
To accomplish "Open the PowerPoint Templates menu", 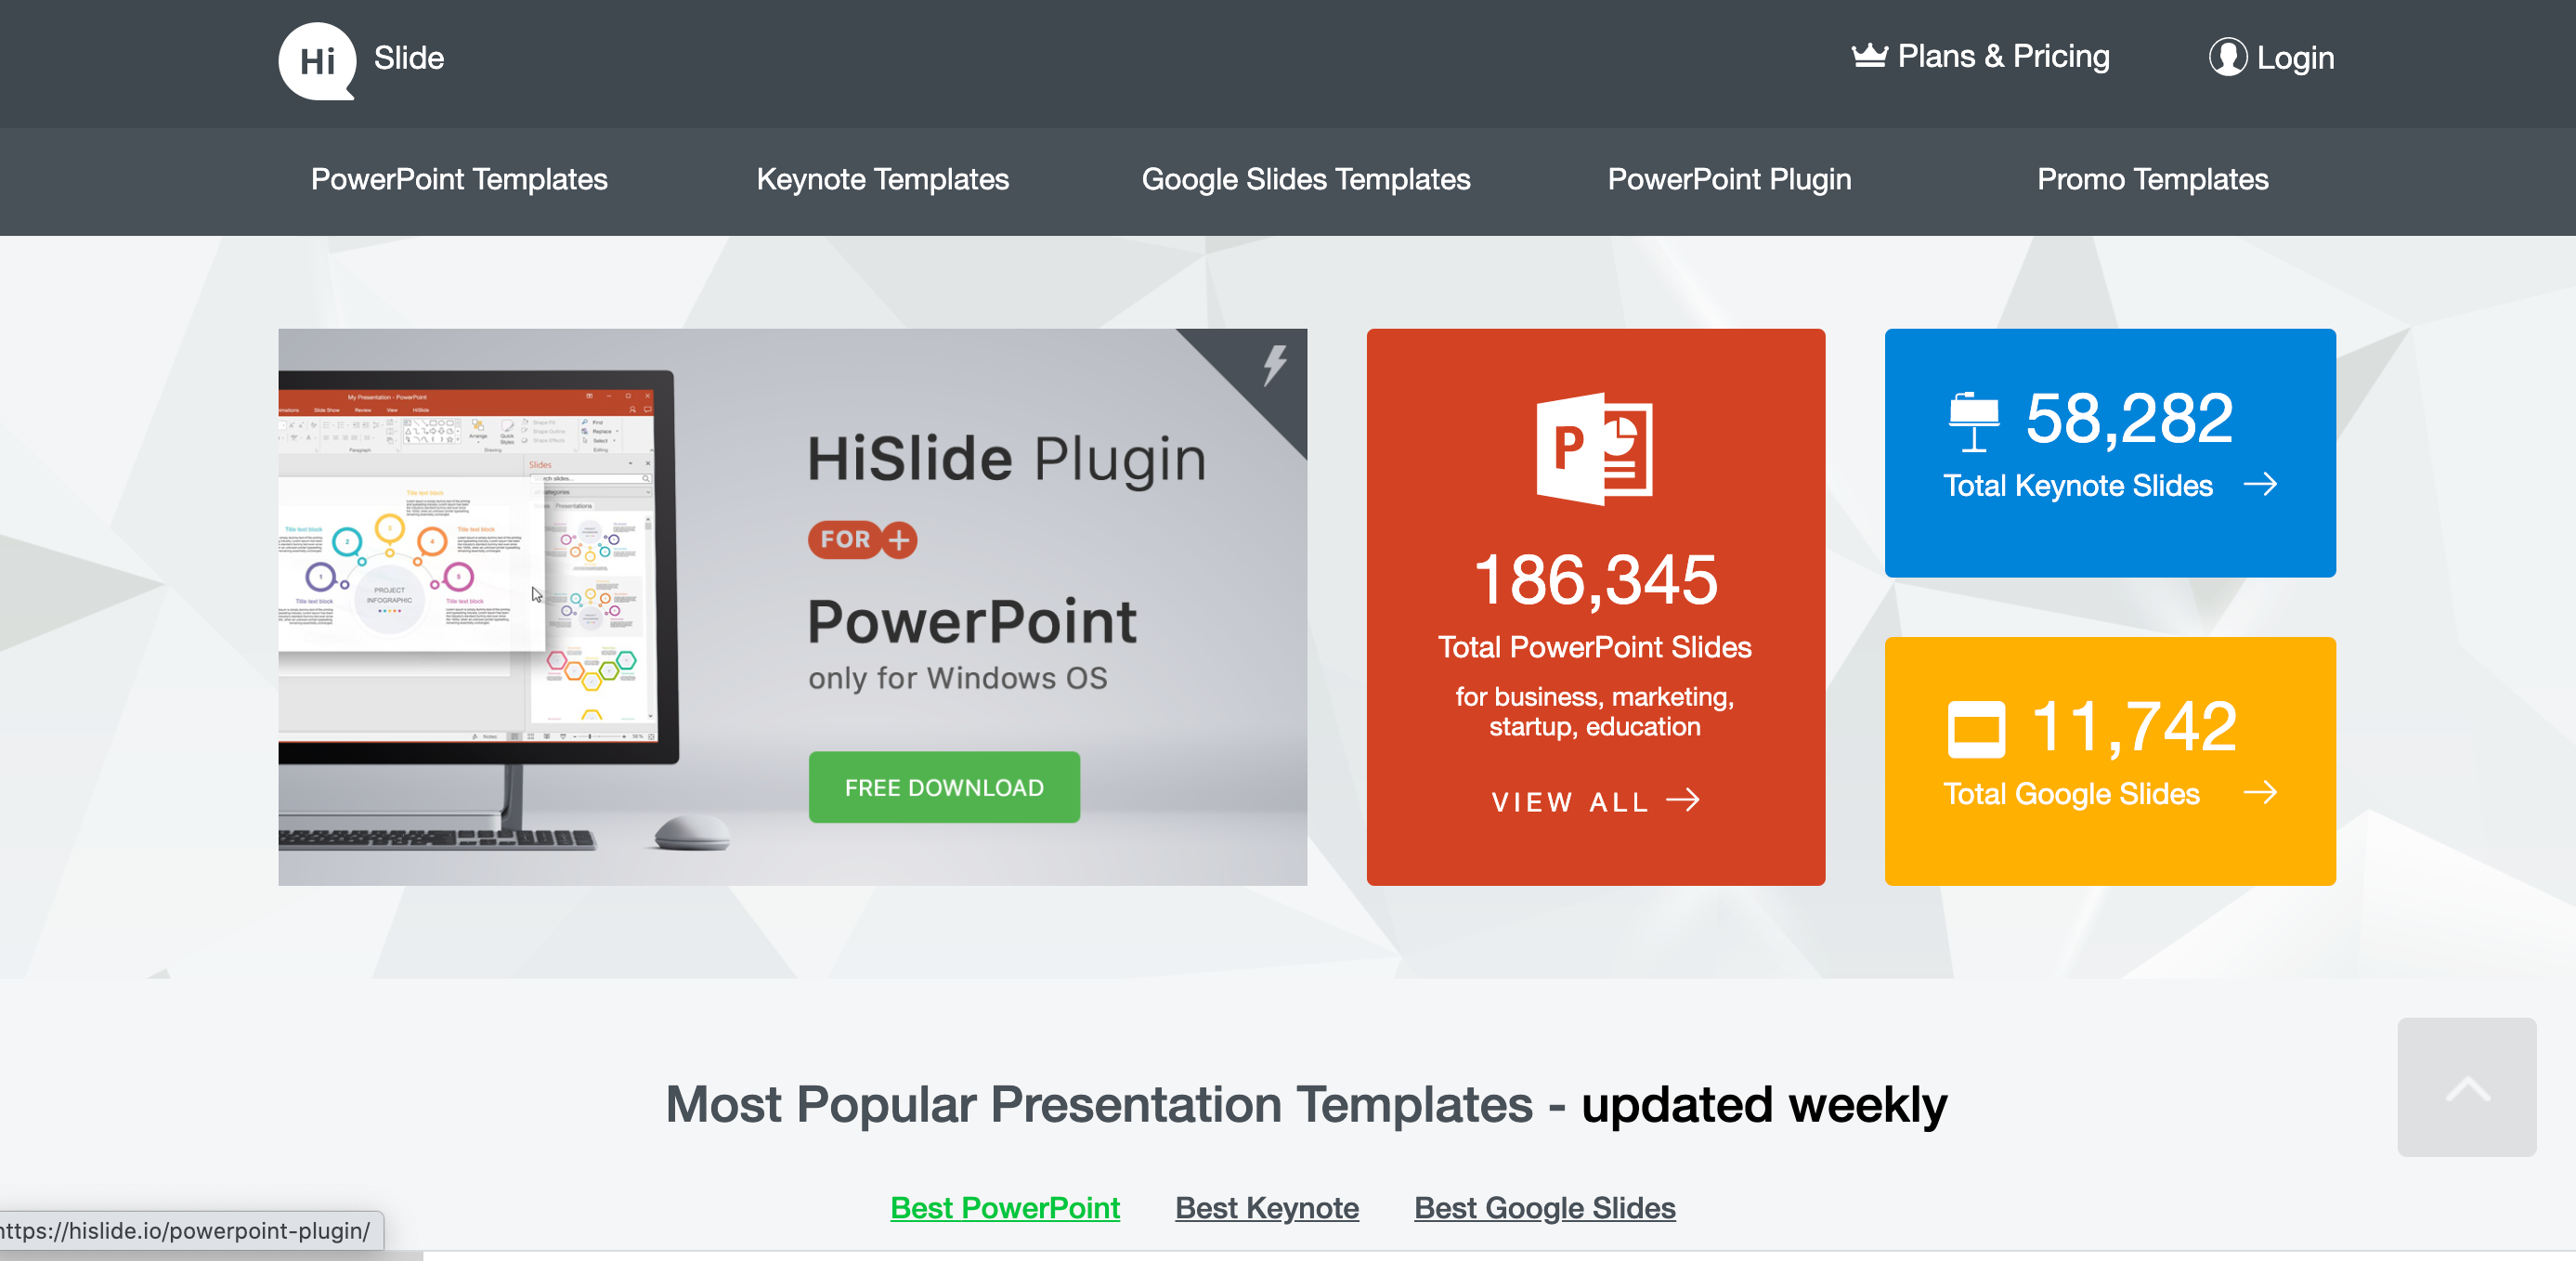I will pos(459,180).
